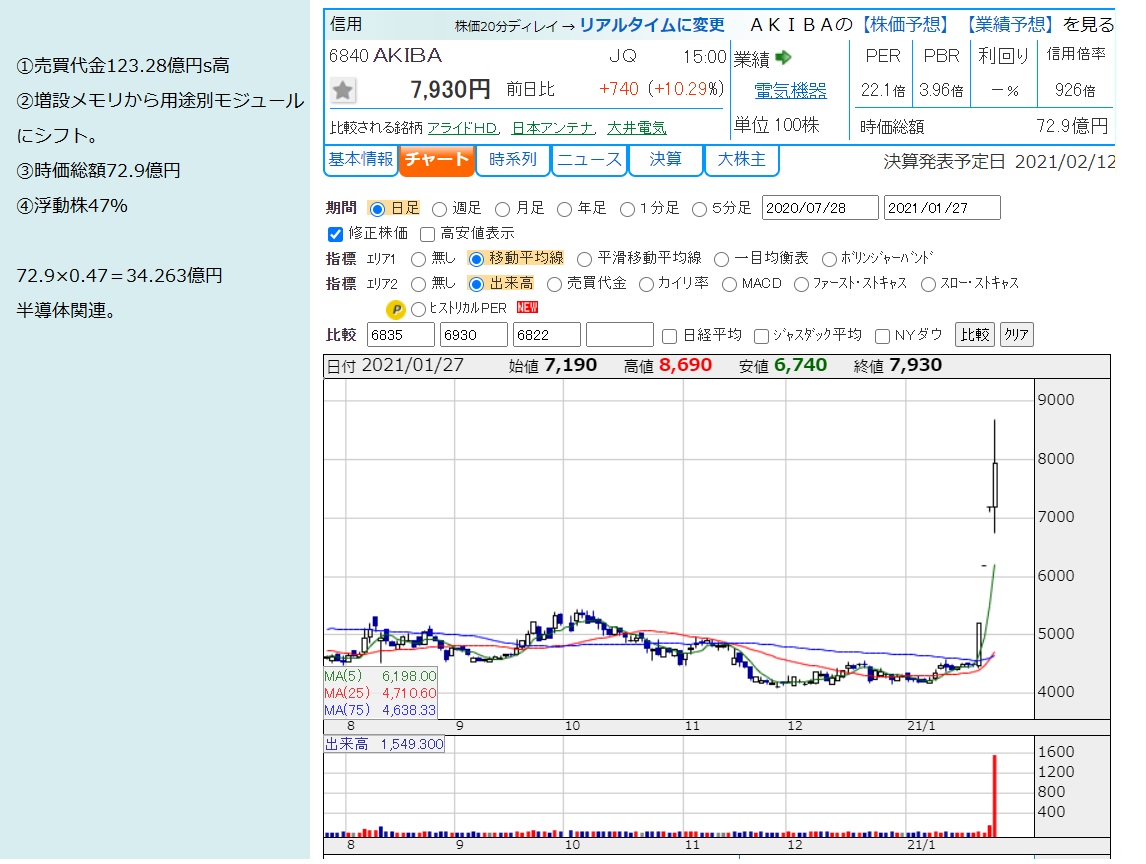
Task: Click the 出来高 1,549,300 label
Action: 384,745
